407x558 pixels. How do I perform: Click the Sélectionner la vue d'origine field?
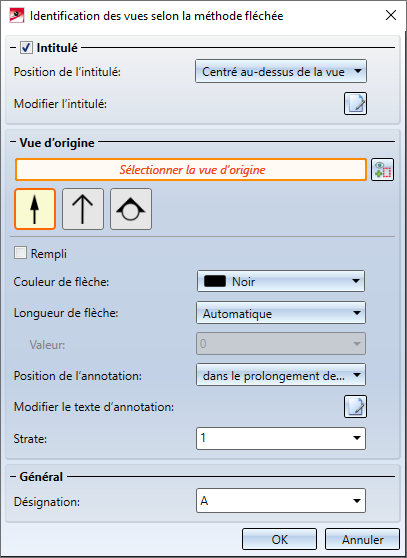[x=191, y=170]
